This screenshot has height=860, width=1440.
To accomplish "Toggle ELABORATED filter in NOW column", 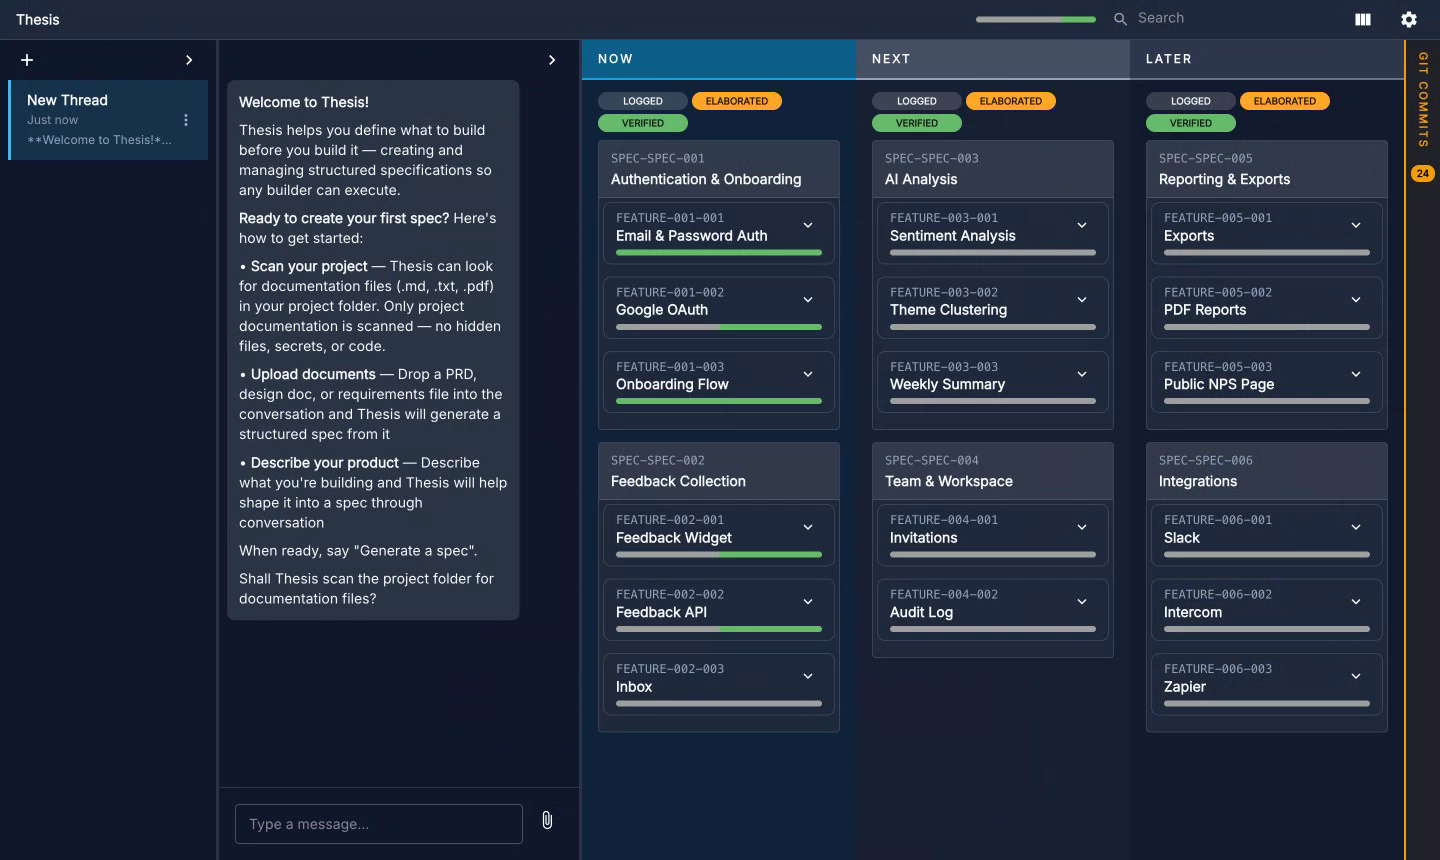I will click(x=737, y=101).
